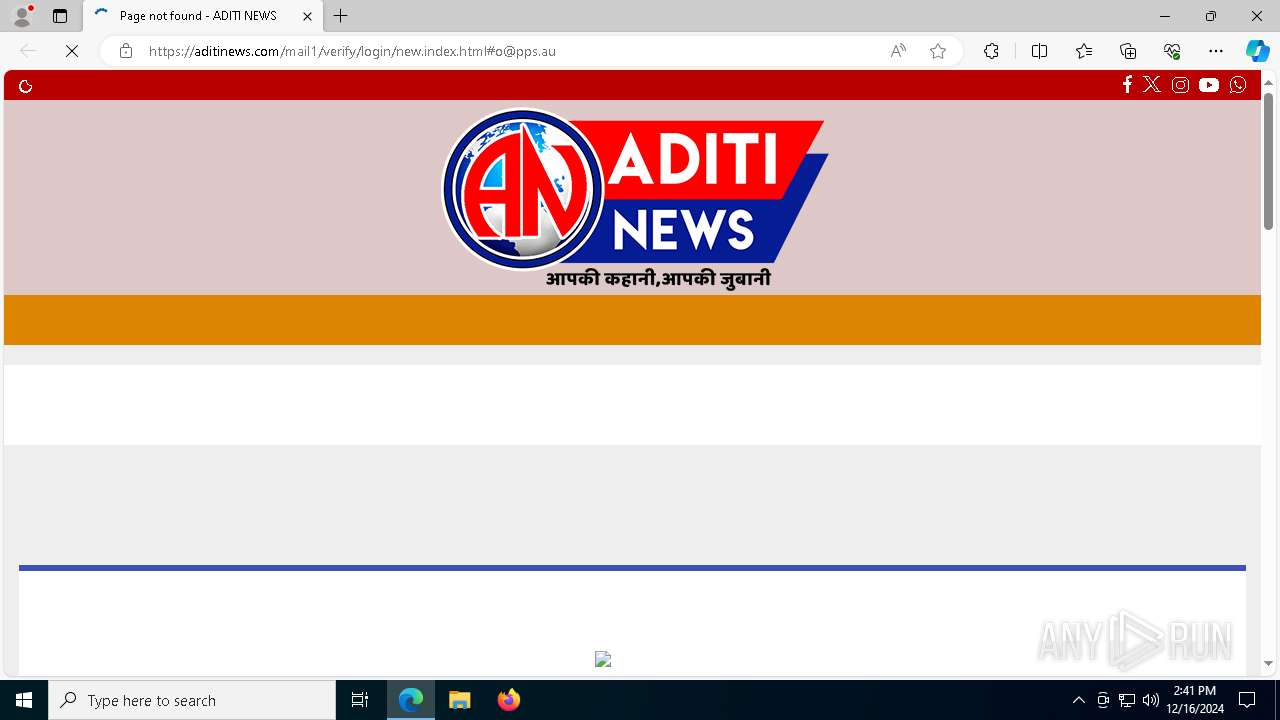Image resolution: width=1280 pixels, height=720 pixels.
Task: Add this page to favorites
Action: 938,51
